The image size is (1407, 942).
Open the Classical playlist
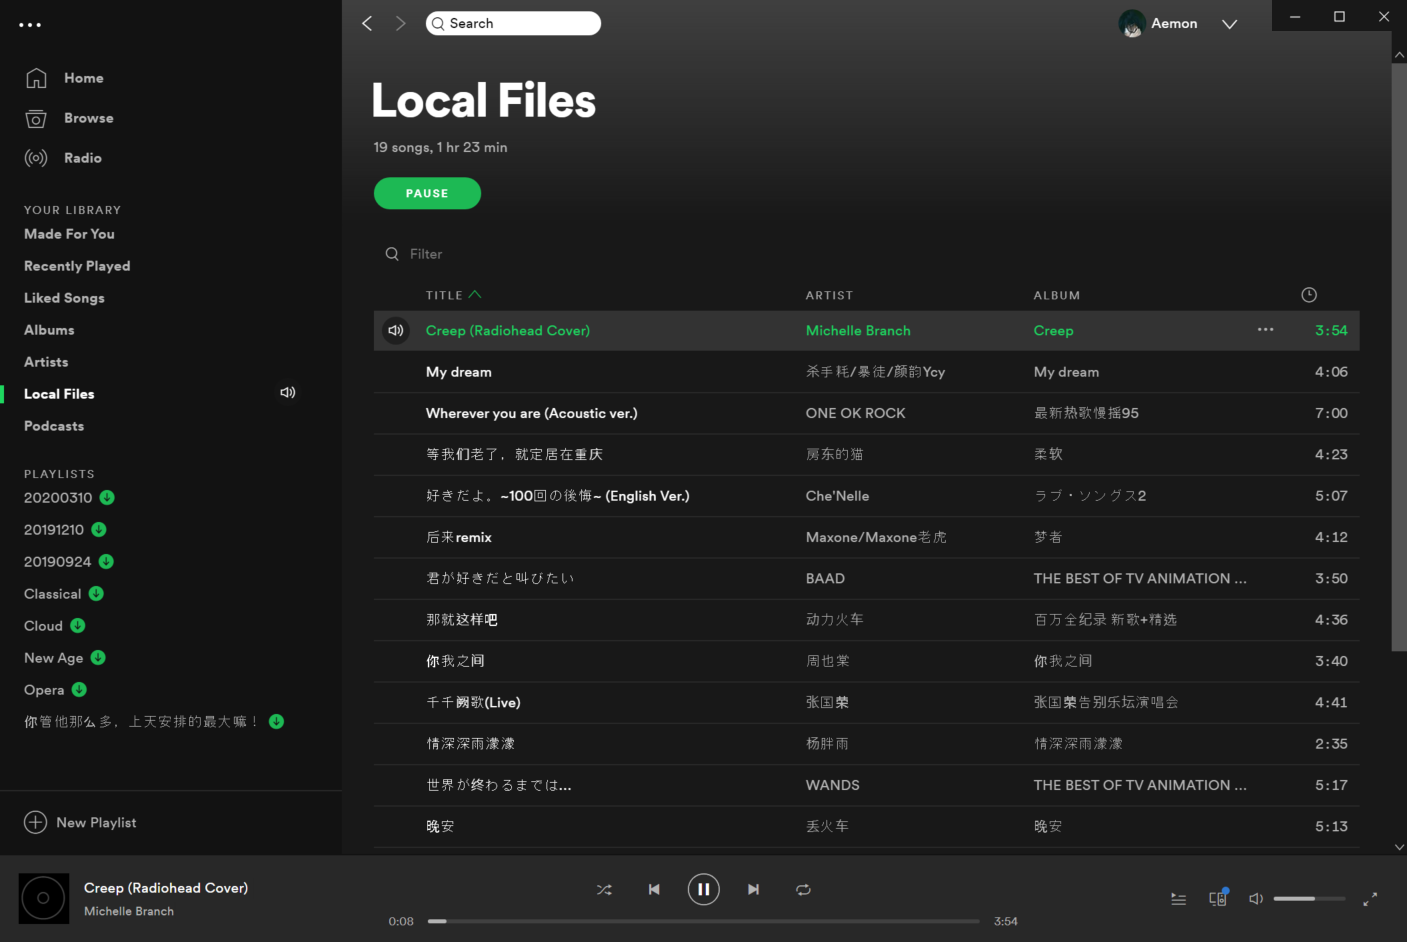52,594
